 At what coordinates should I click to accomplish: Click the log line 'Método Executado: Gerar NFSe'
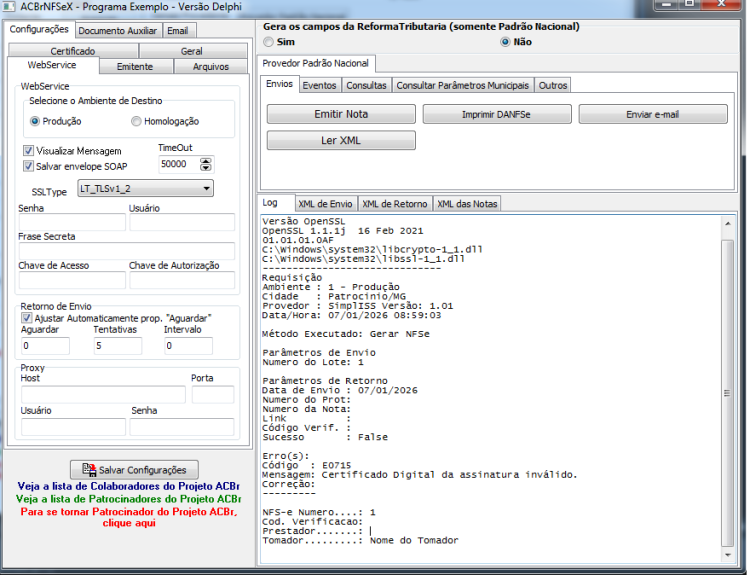pos(346,334)
